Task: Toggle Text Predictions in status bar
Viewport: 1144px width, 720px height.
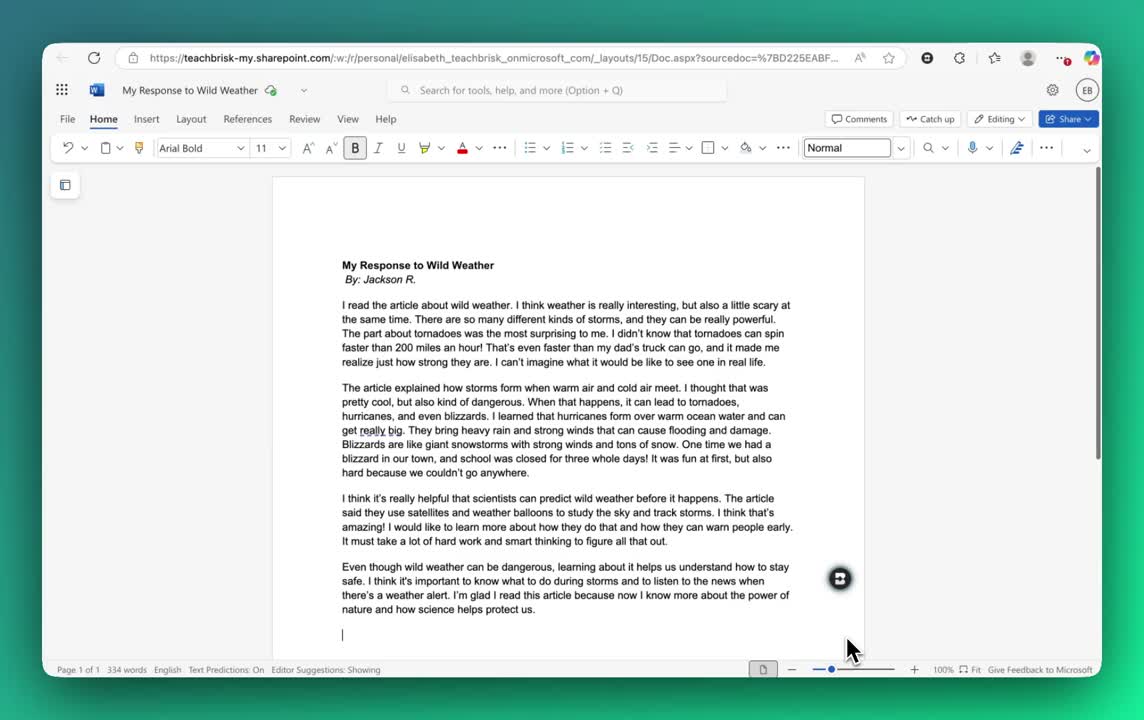Action: pyautogui.click(x=226, y=670)
